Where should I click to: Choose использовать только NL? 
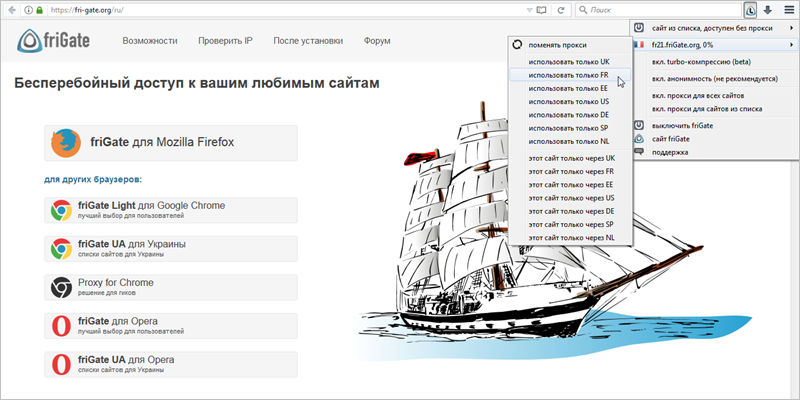point(570,141)
